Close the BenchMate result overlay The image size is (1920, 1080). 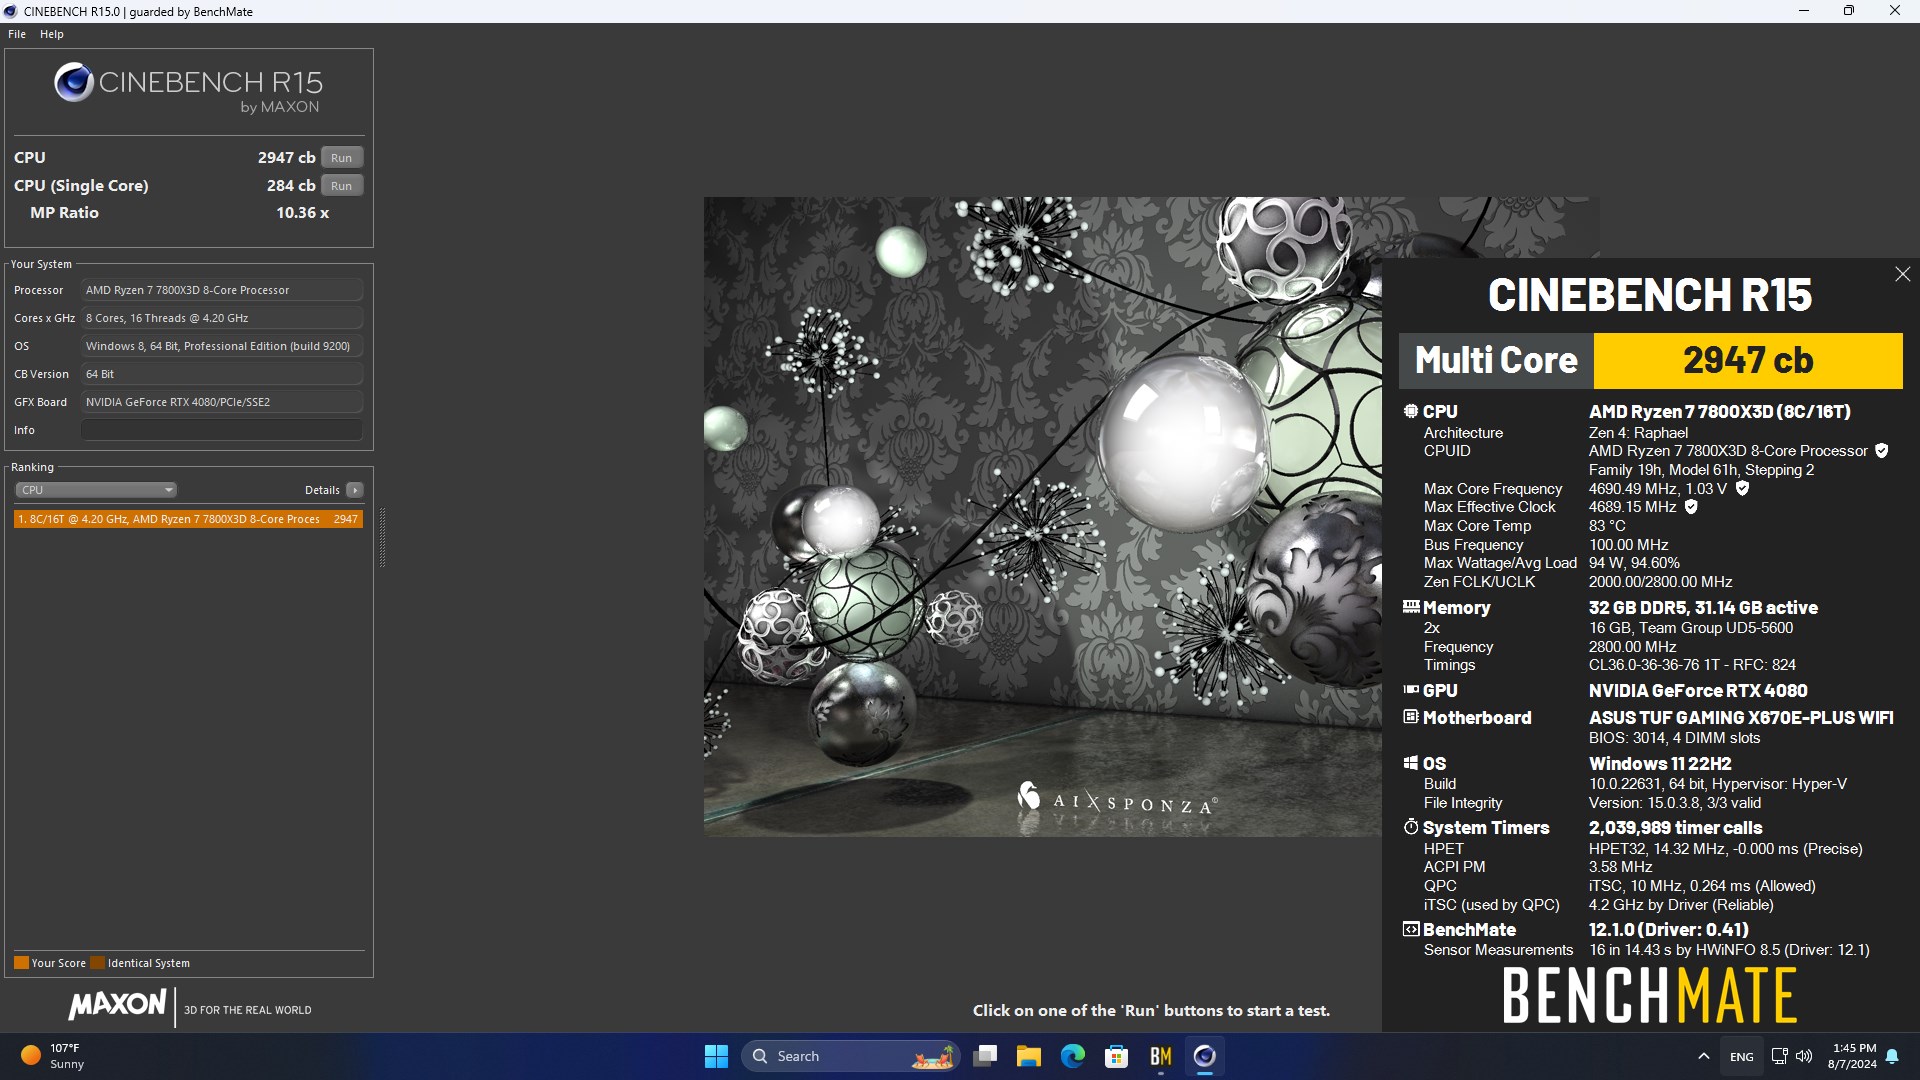pyautogui.click(x=1902, y=274)
